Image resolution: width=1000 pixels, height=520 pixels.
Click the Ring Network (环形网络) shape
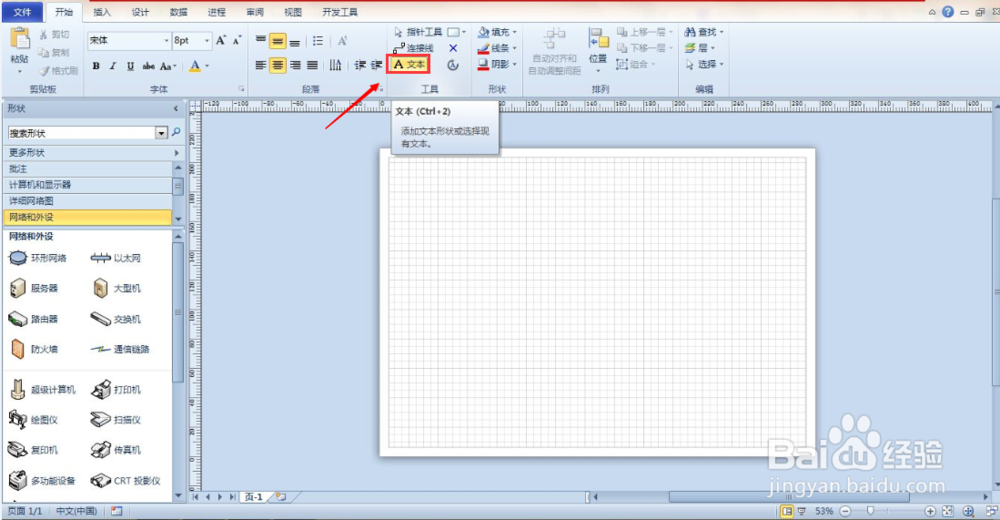click(38, 258)
